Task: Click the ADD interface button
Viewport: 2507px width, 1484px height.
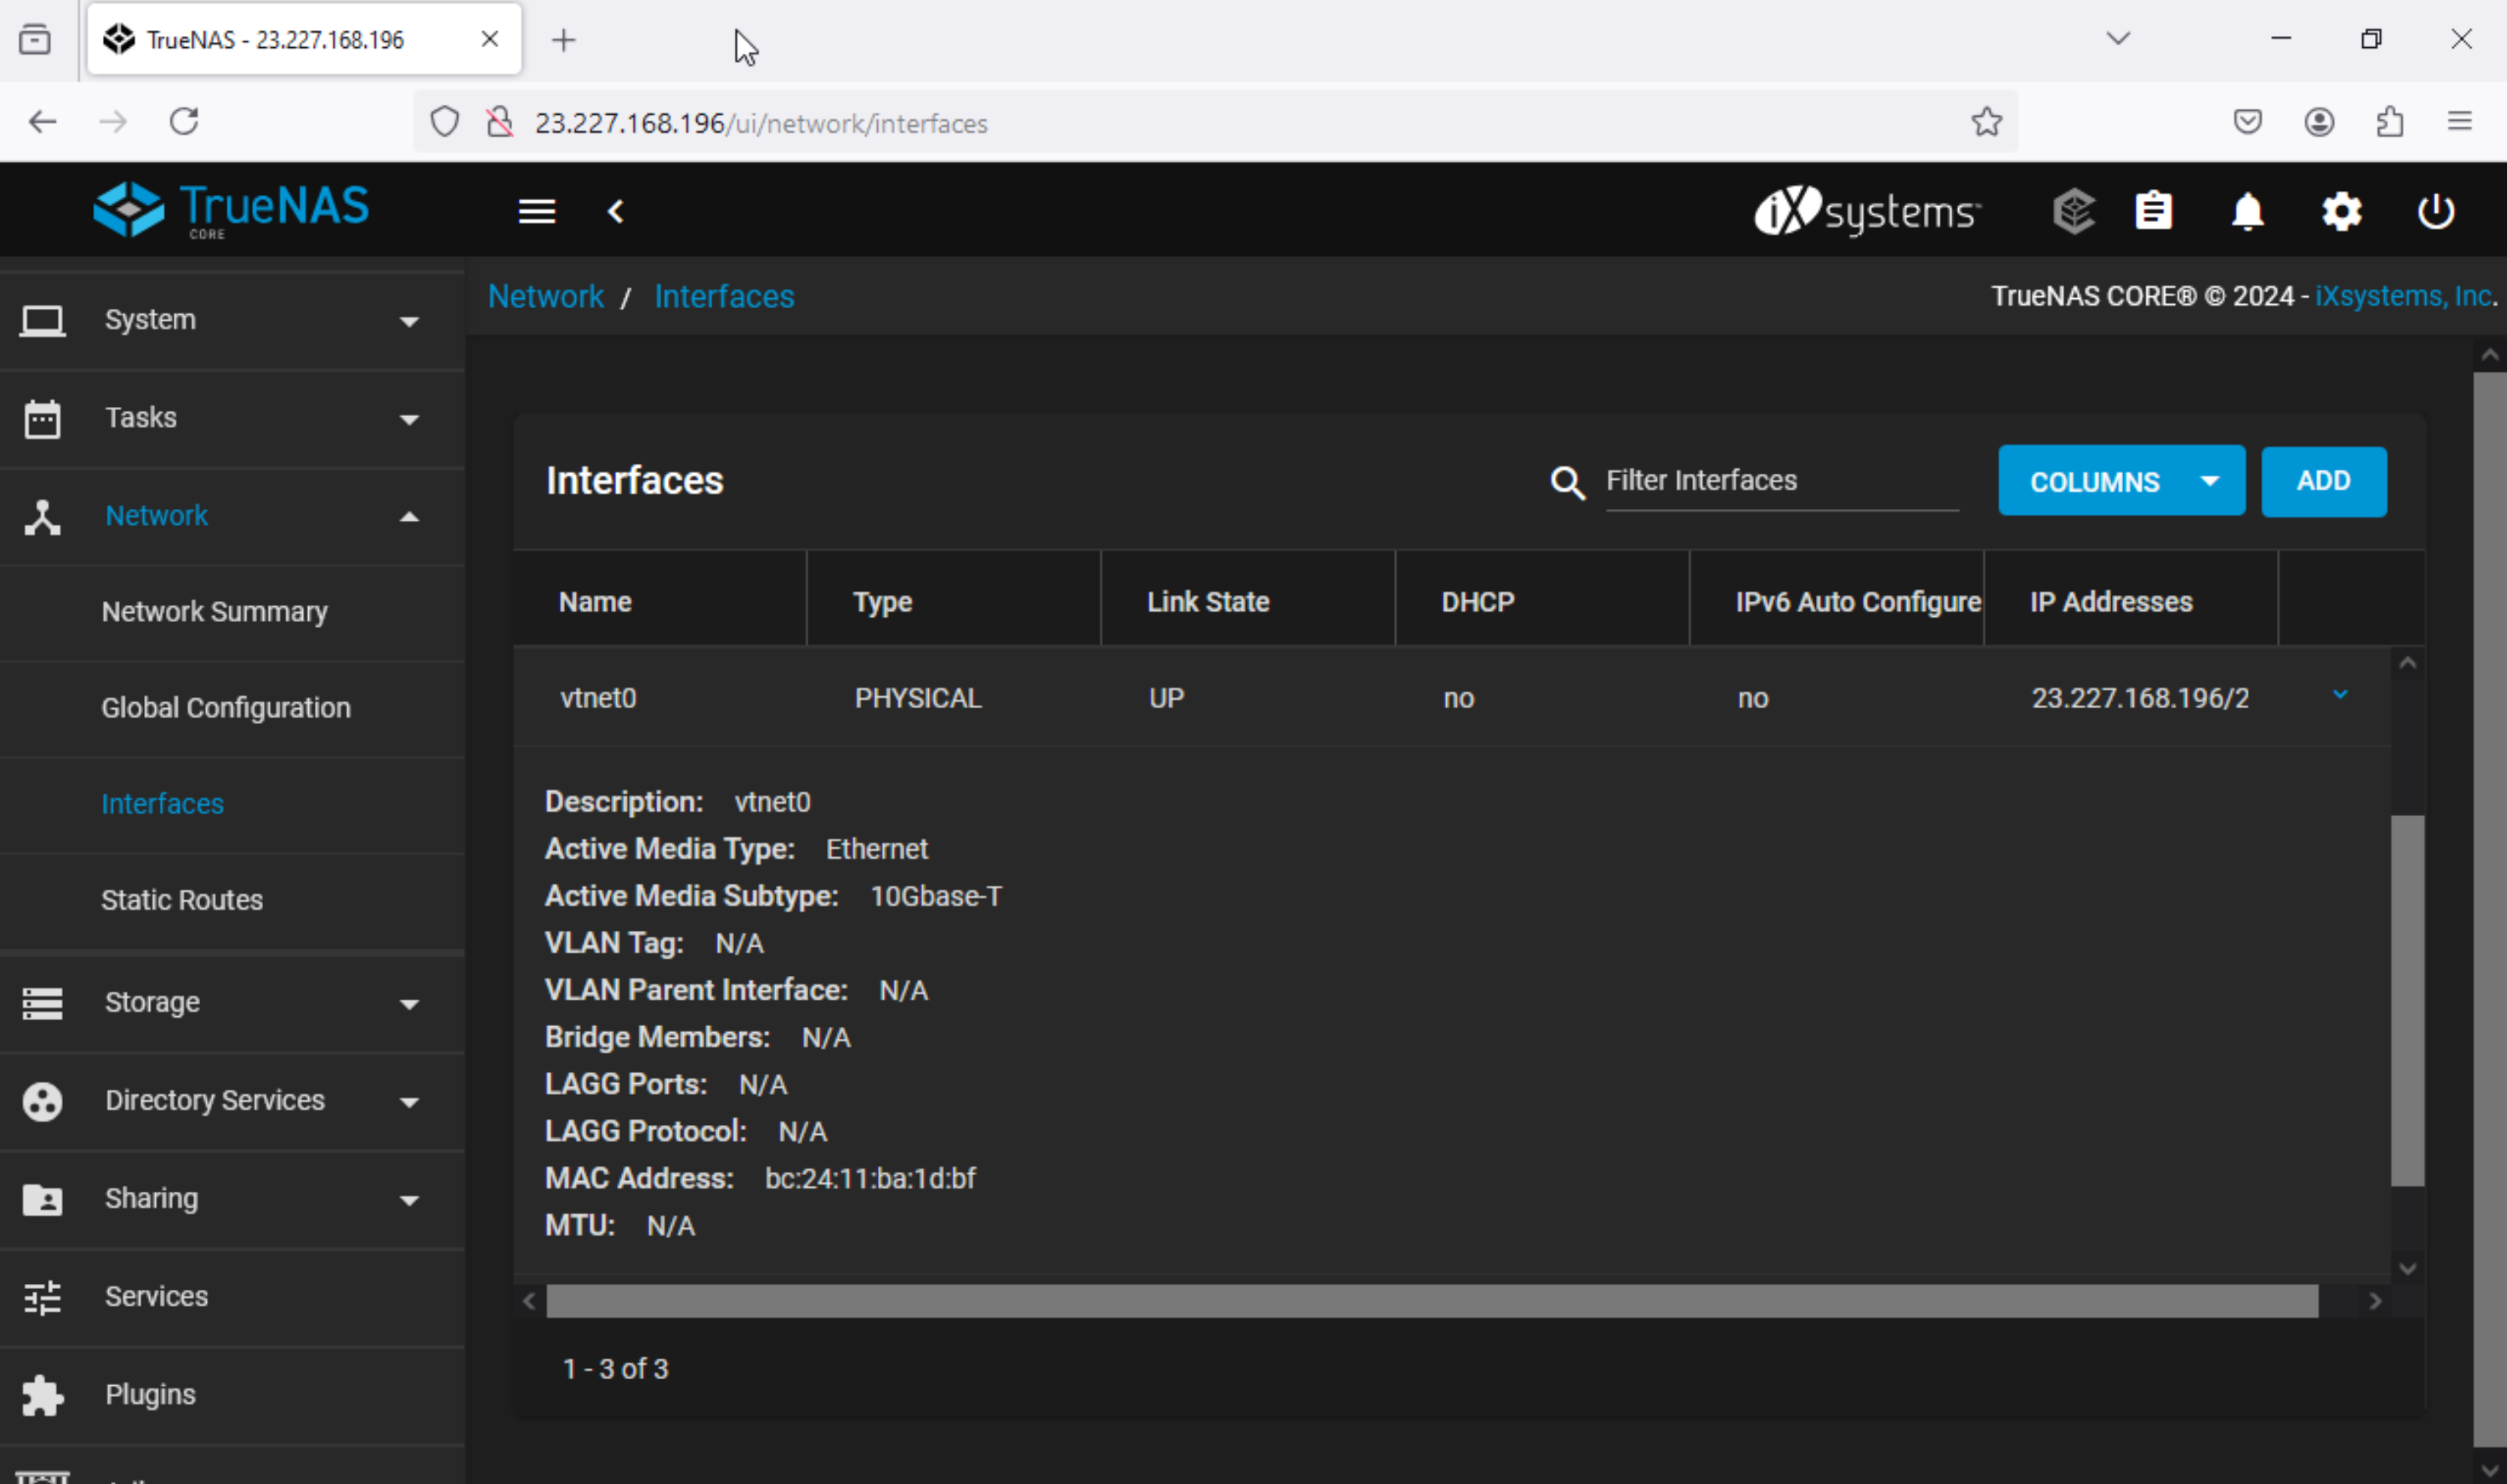Action: pos(2323,481)
